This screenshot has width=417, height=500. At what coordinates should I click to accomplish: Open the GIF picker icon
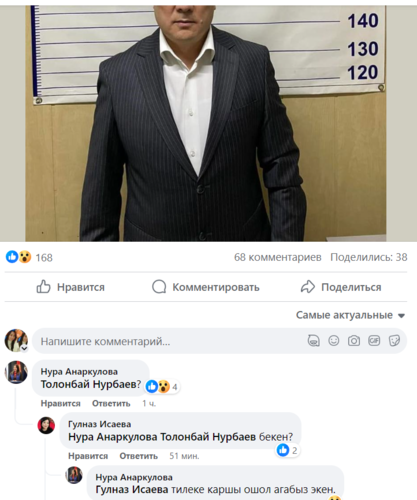374,341
